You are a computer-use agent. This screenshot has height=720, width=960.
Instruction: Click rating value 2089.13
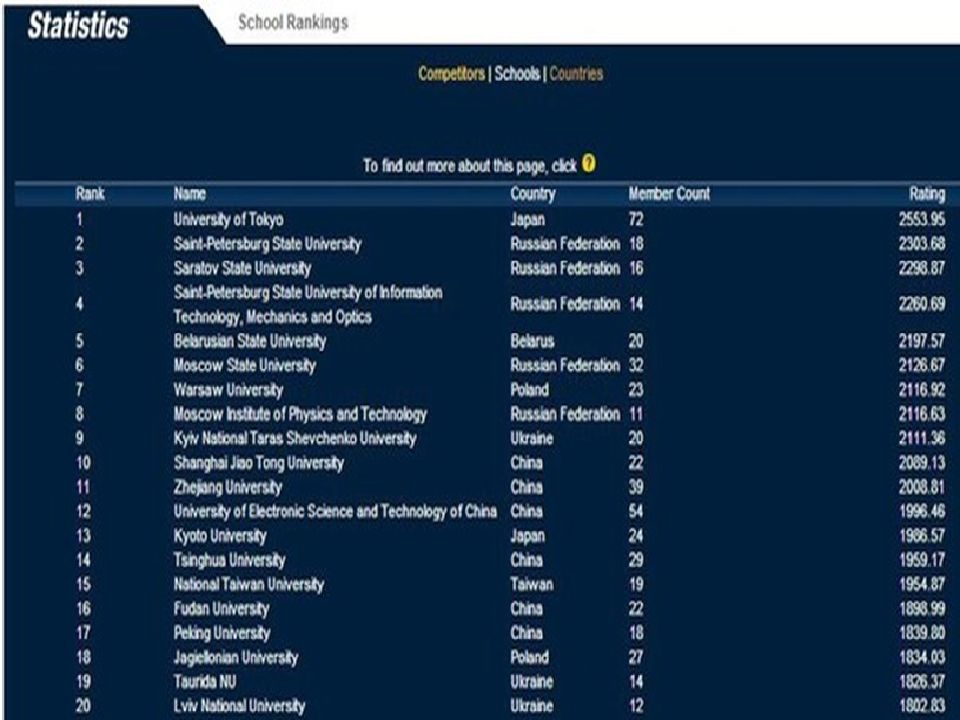pyautogui.click(x=921, y=463)
